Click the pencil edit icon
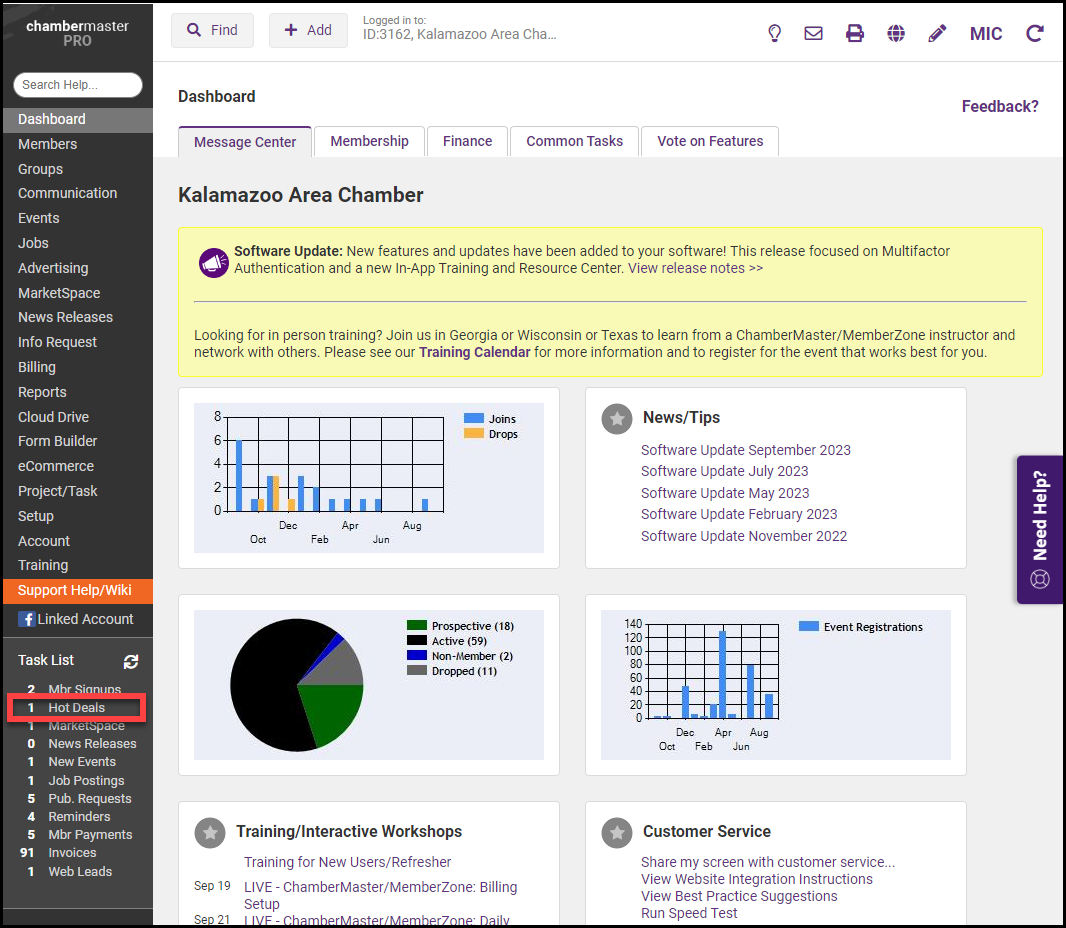The image size is (1066, 928). [x=938, y=33]
